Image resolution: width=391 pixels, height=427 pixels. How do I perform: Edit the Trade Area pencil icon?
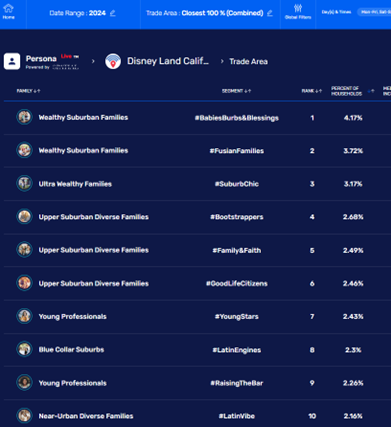pos(270,13)
